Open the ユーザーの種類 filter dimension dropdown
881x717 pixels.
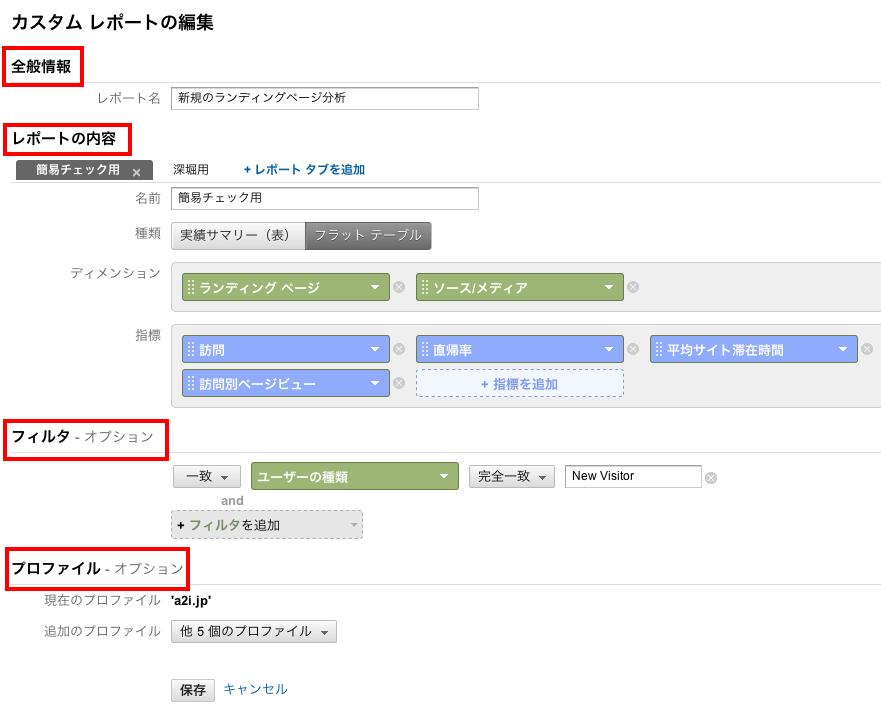(355, 477)
